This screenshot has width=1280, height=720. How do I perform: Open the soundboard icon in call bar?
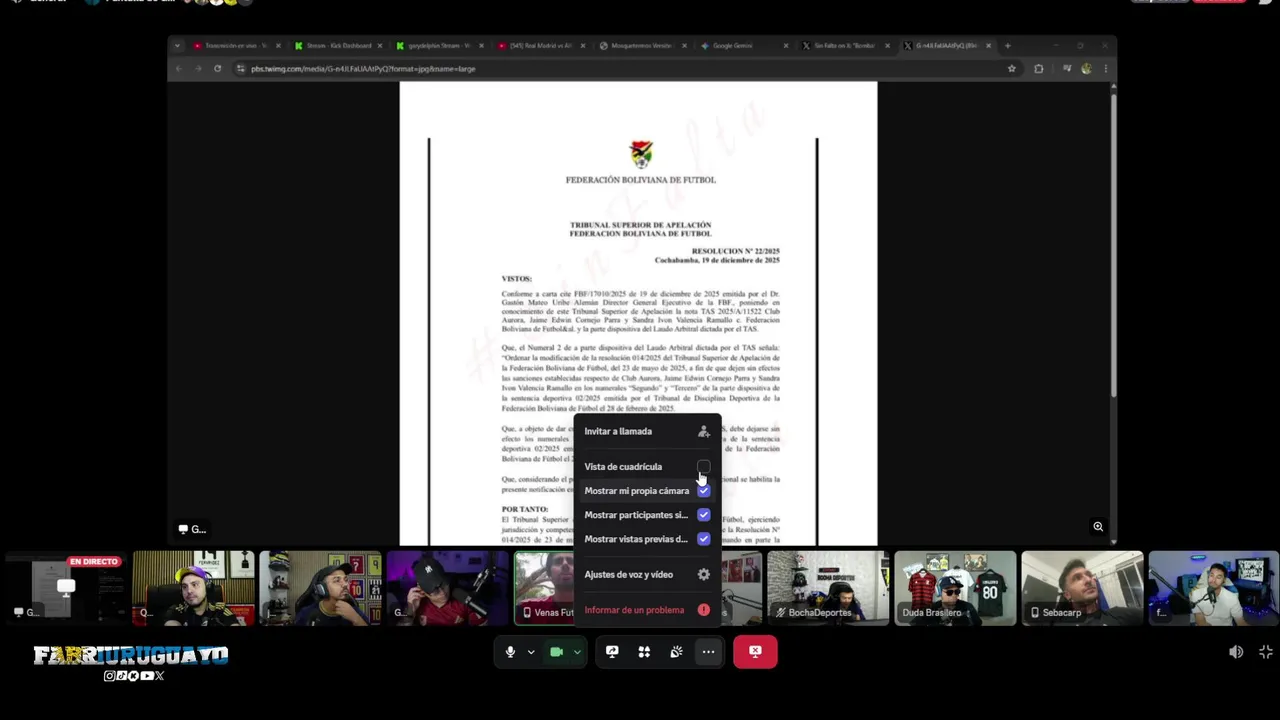coord(676,652)
